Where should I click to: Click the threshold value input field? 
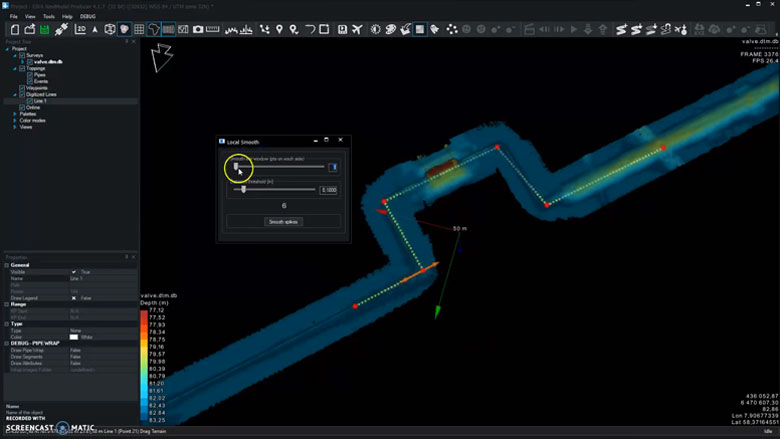(x=328, y=189)
